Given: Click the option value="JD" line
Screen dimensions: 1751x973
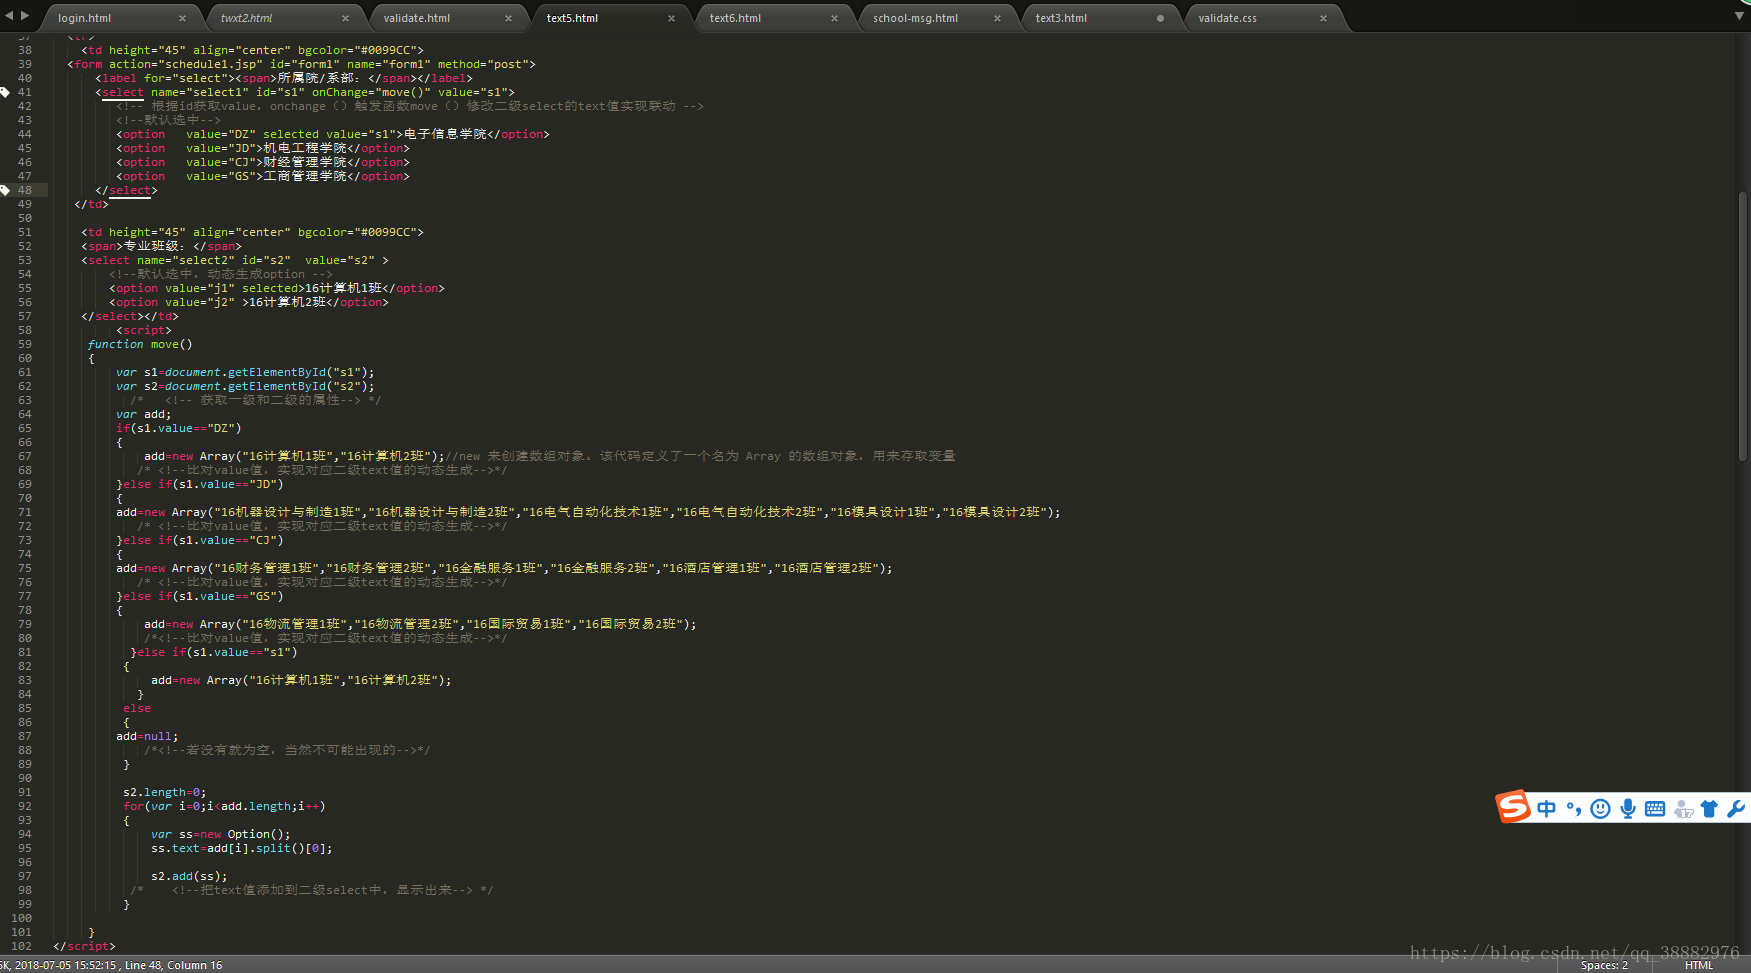Looking at the screenshot, I should pos(263,148).
